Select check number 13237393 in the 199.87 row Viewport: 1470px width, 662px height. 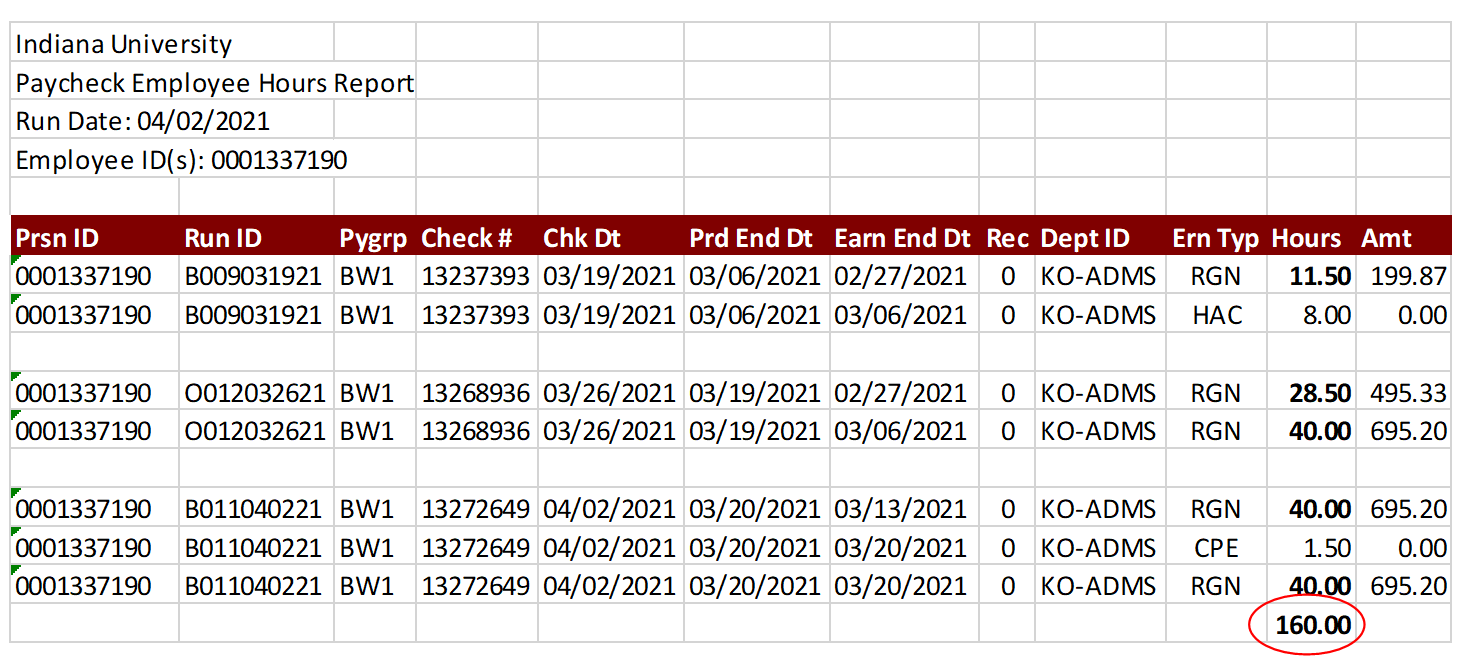point(475,277)
